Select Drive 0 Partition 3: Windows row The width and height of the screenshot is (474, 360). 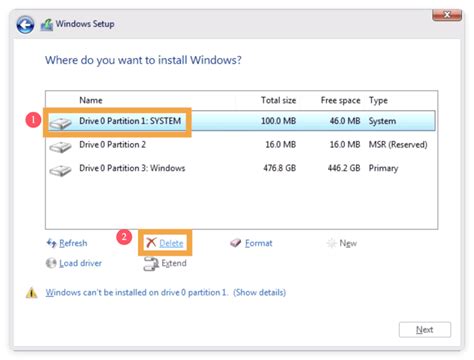point(240,168)
